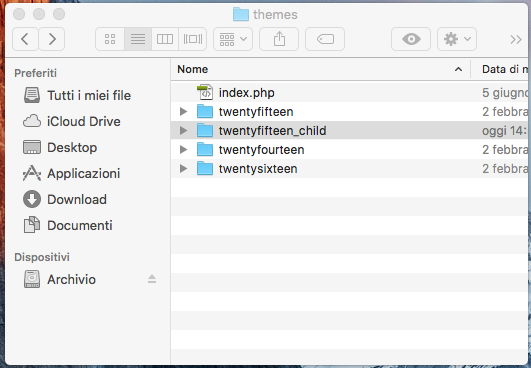Click the Dispositivi sidebar heading
Screen dimensions: 531x368
[x=42, y=257]
